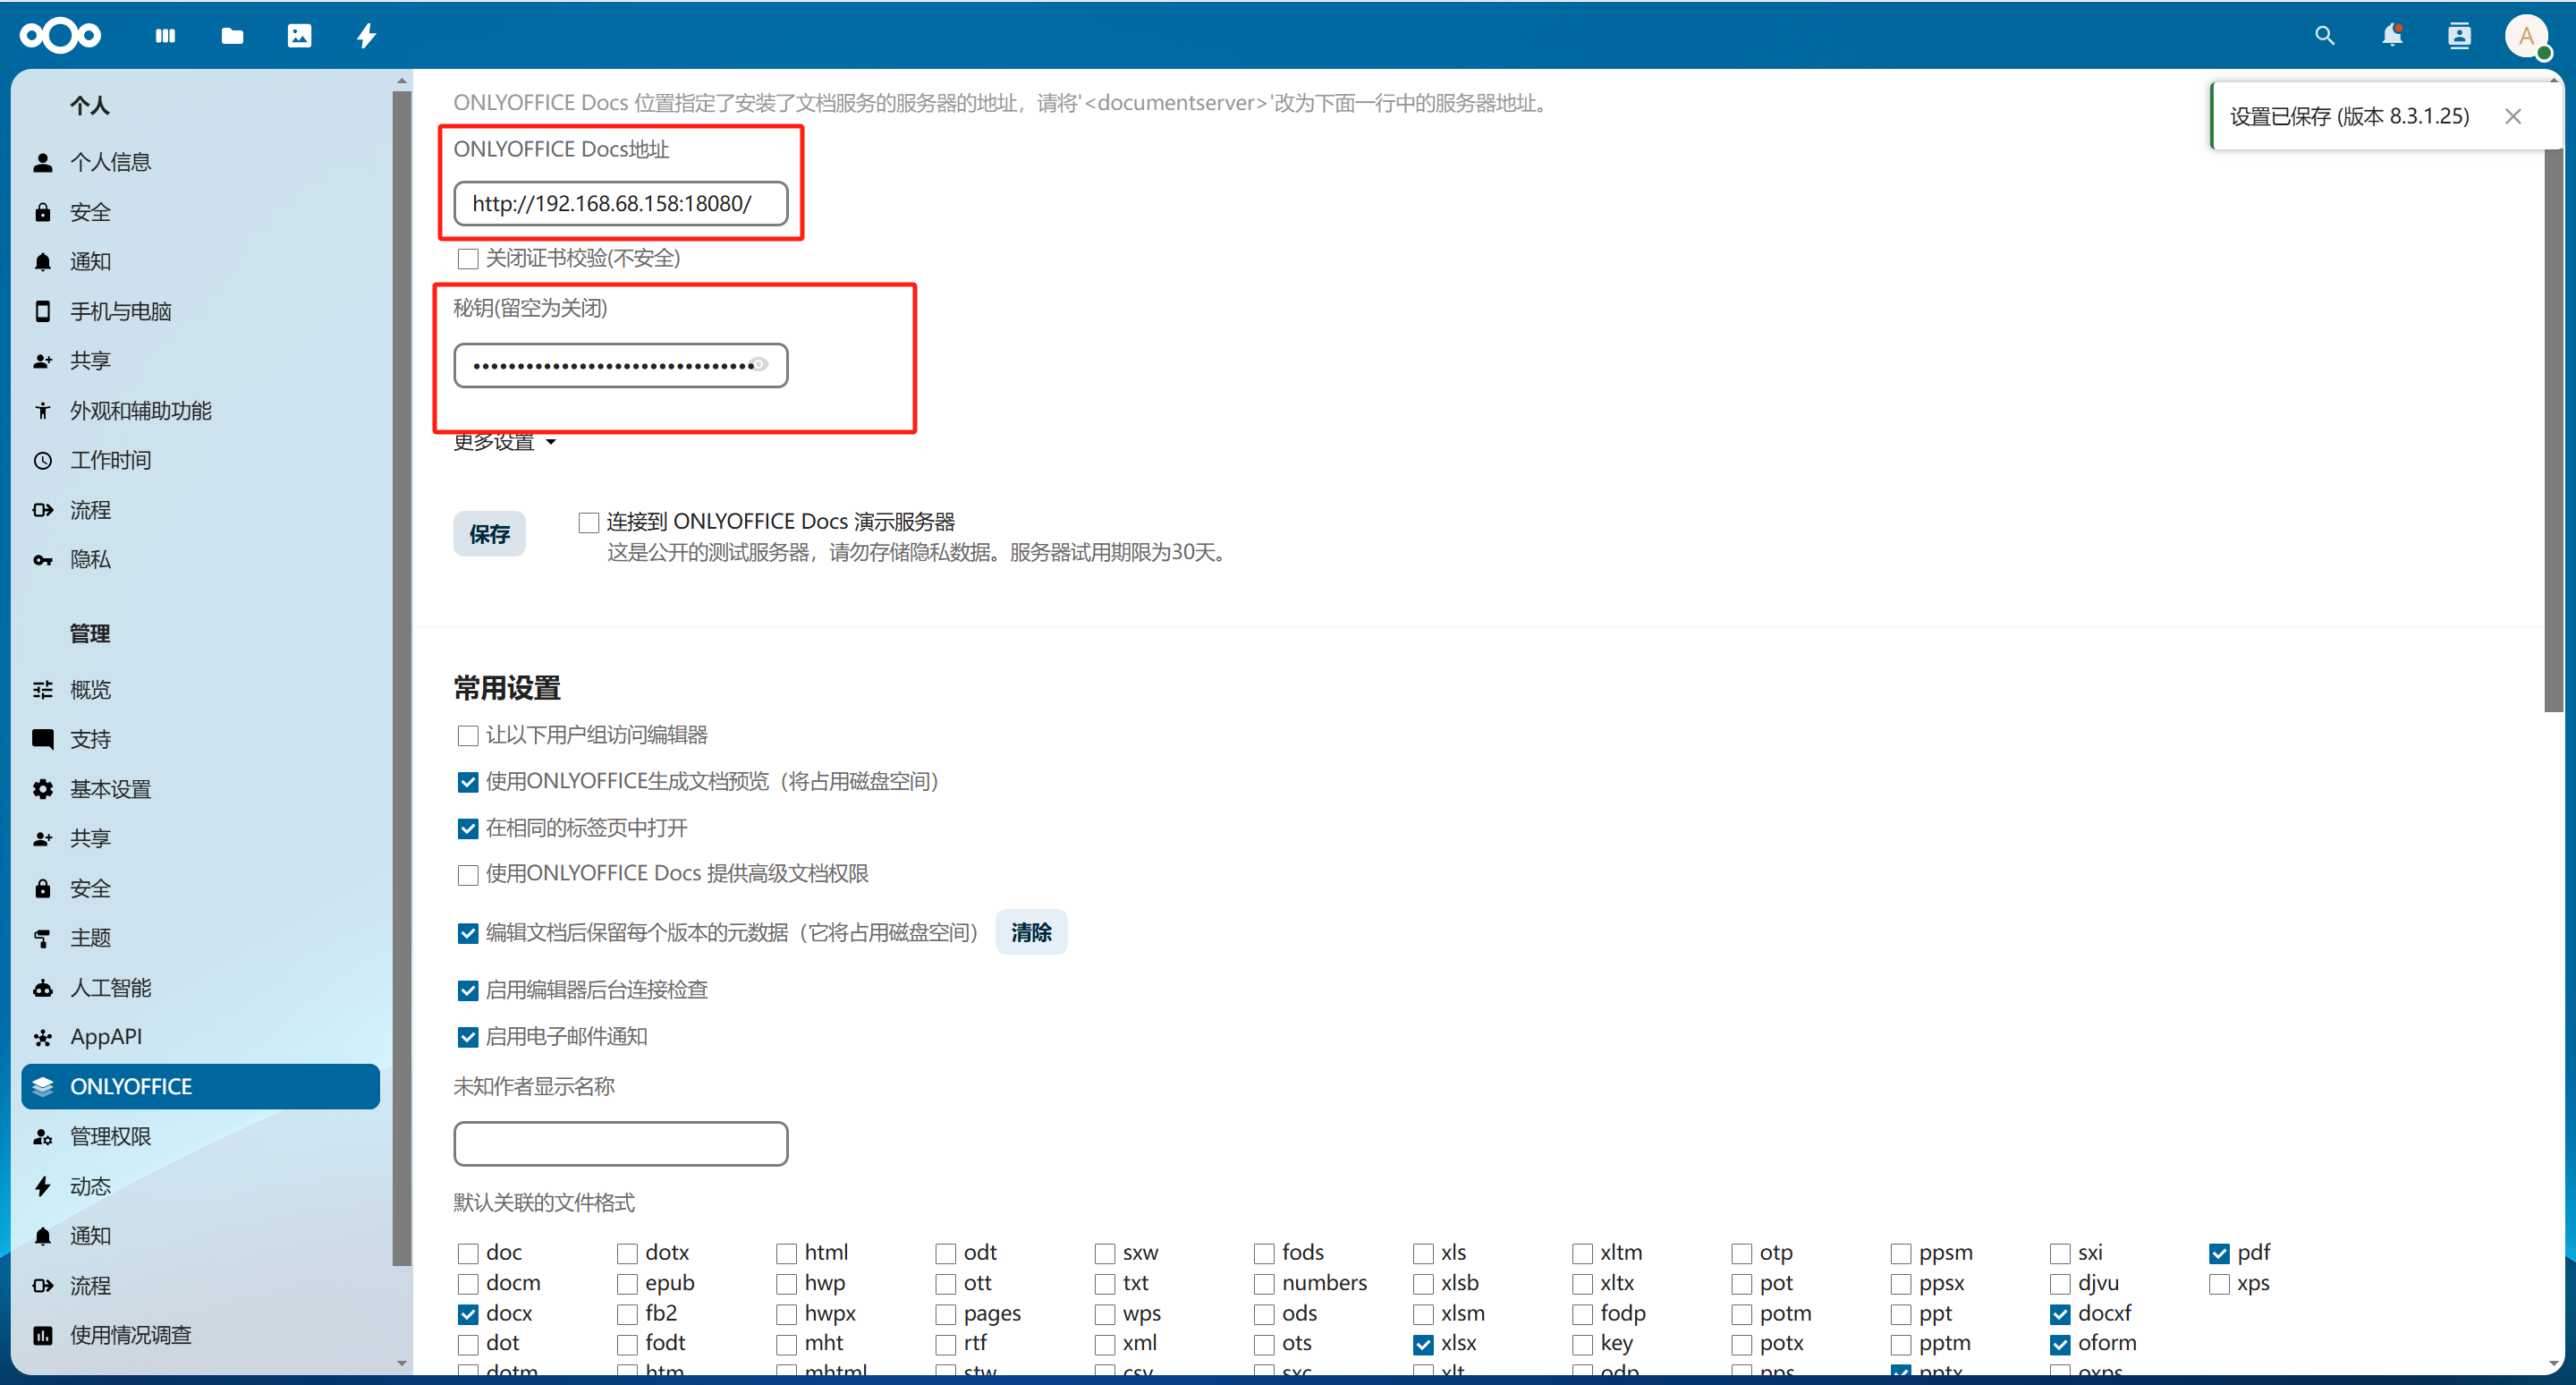Open the Files app folder icon
Viewport: 2576px width, 1385px height.
tap(232, 36)
